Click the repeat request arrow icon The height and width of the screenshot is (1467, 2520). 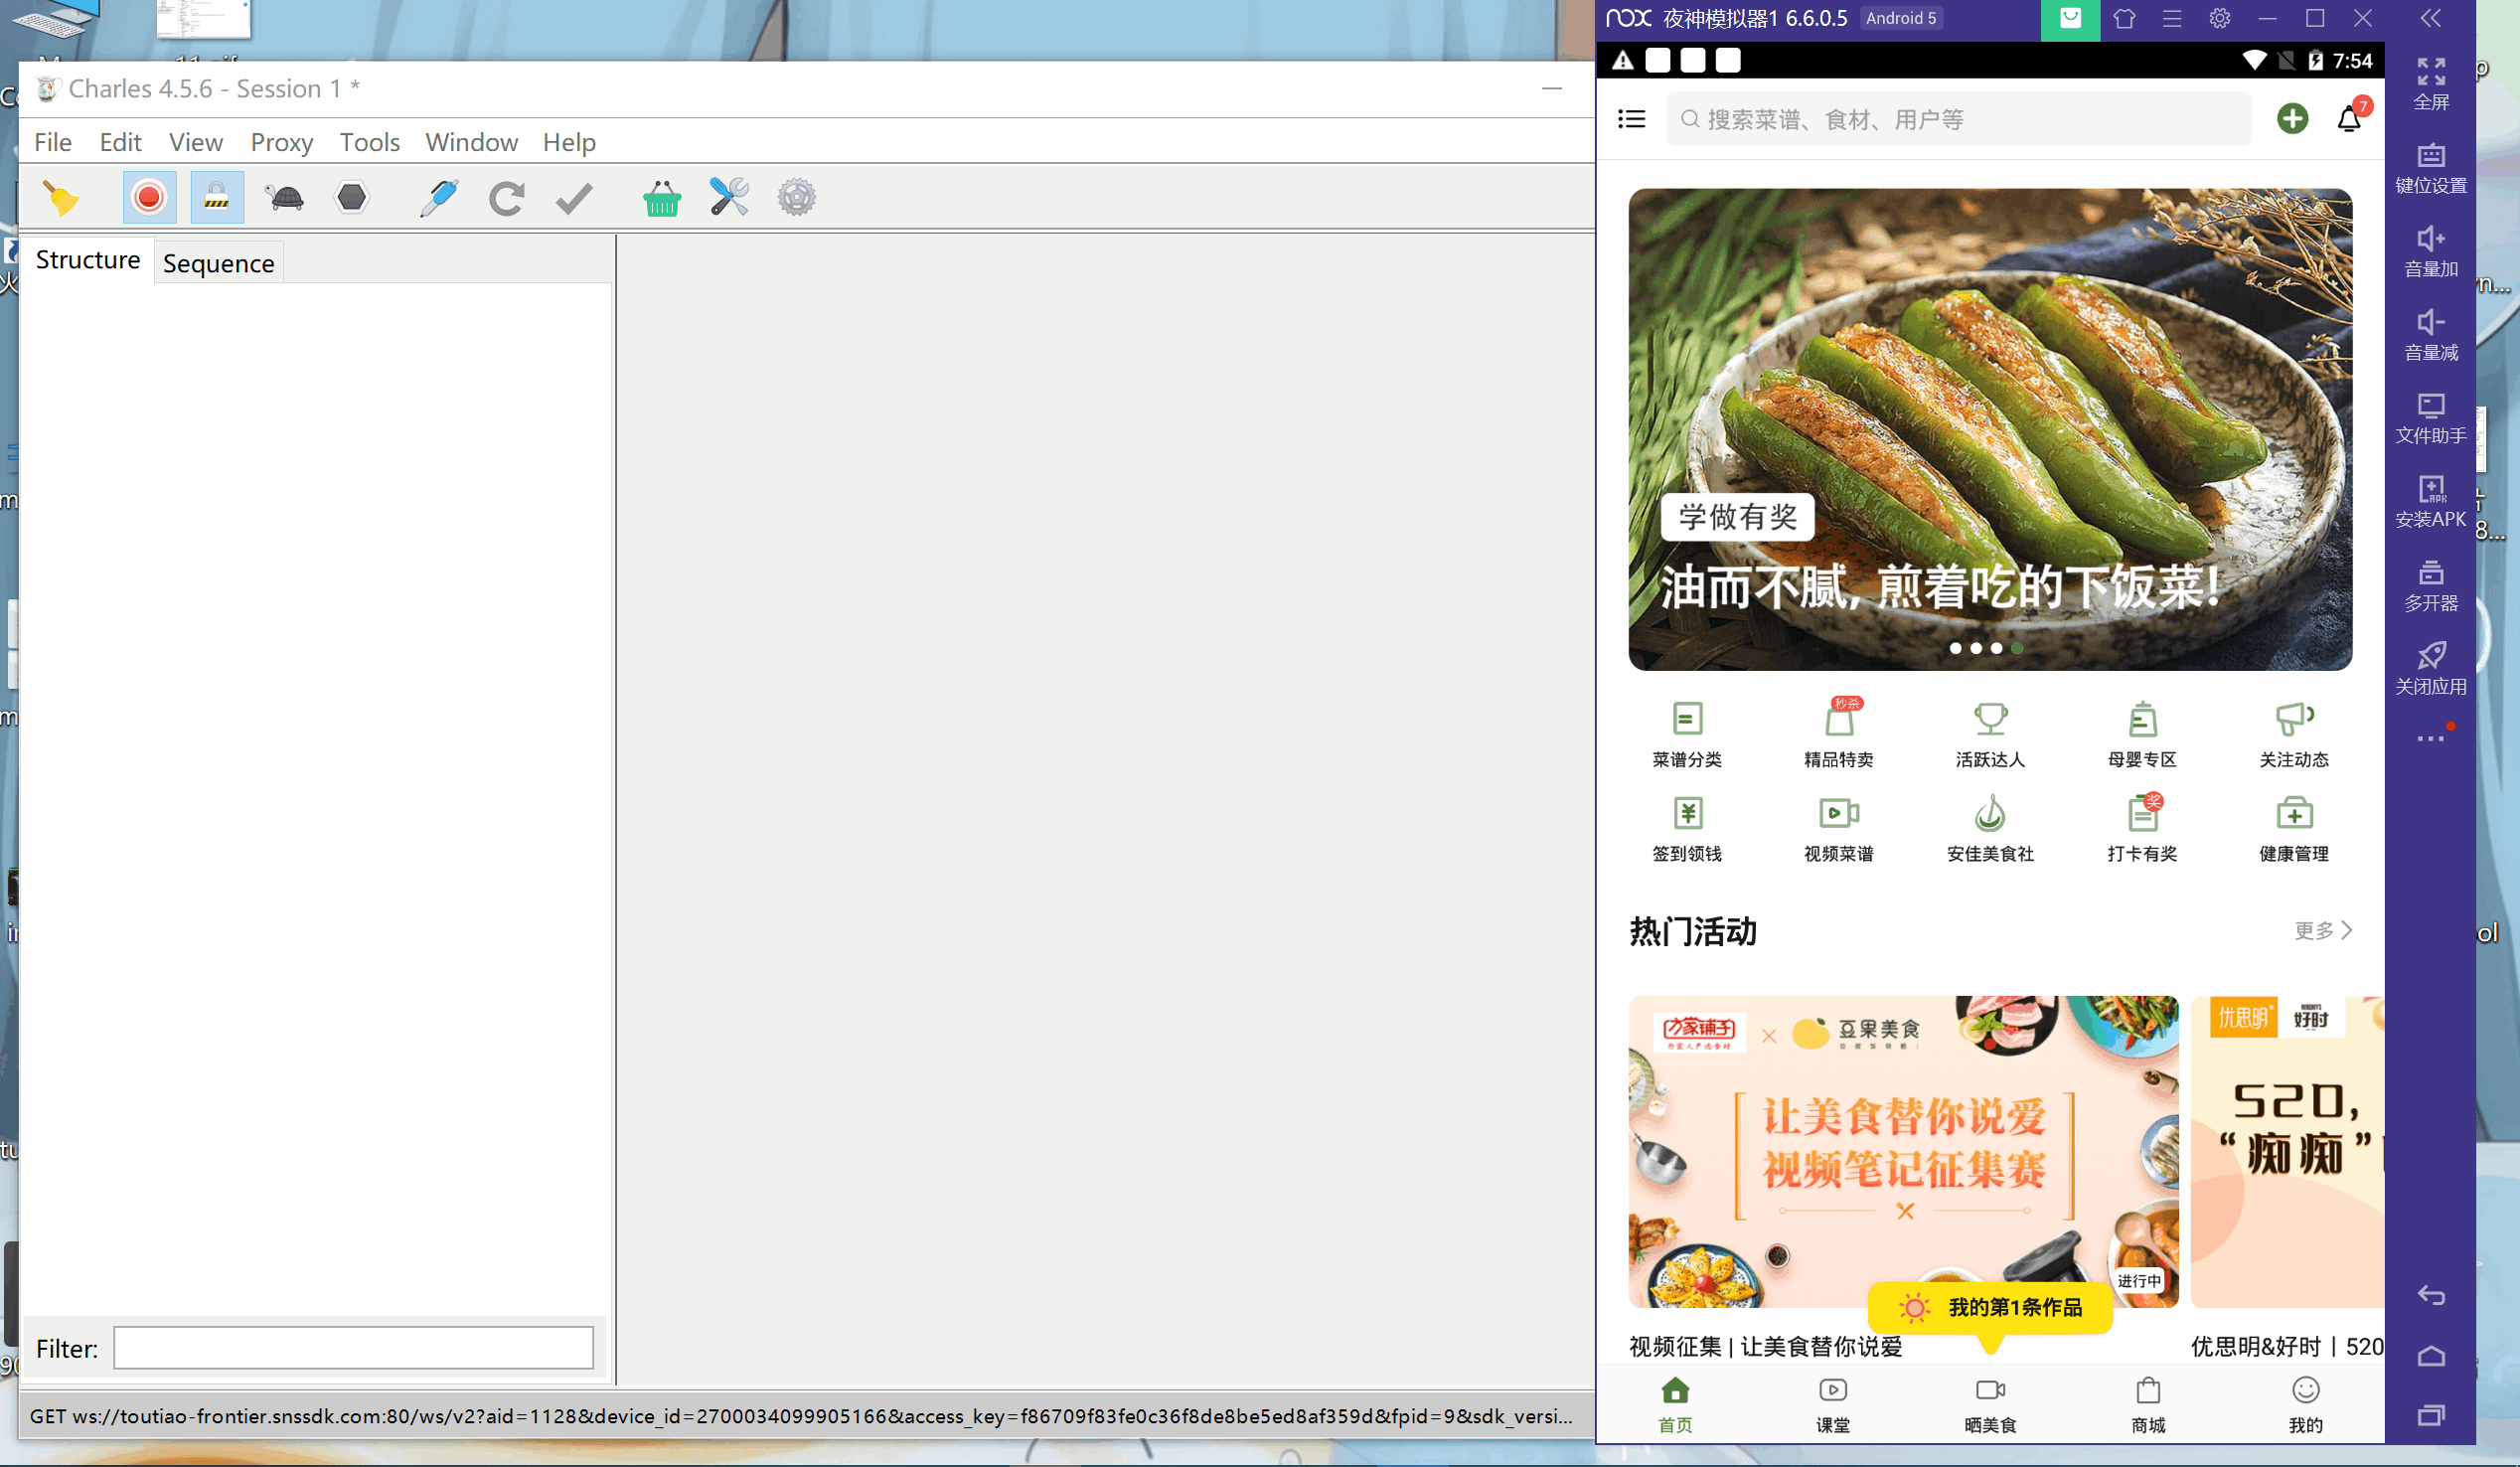click(506, 197)
